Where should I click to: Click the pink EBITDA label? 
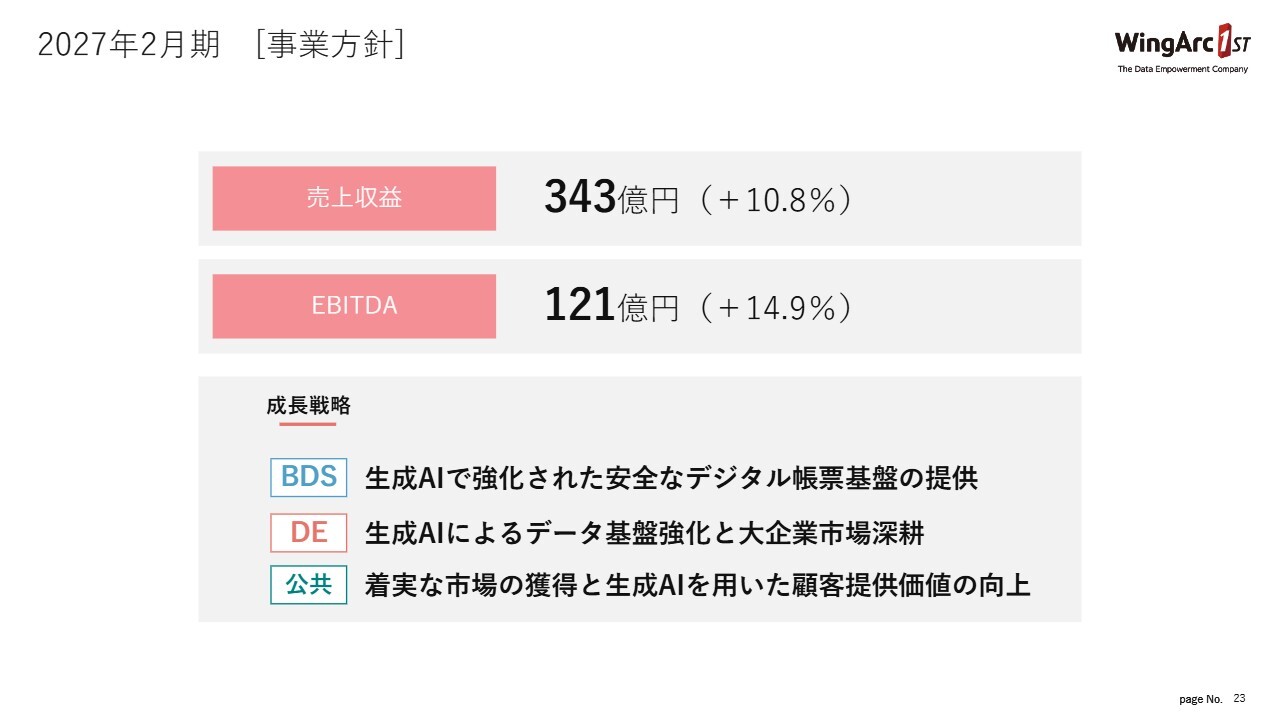pyautogui.click(x=354, y=306)
